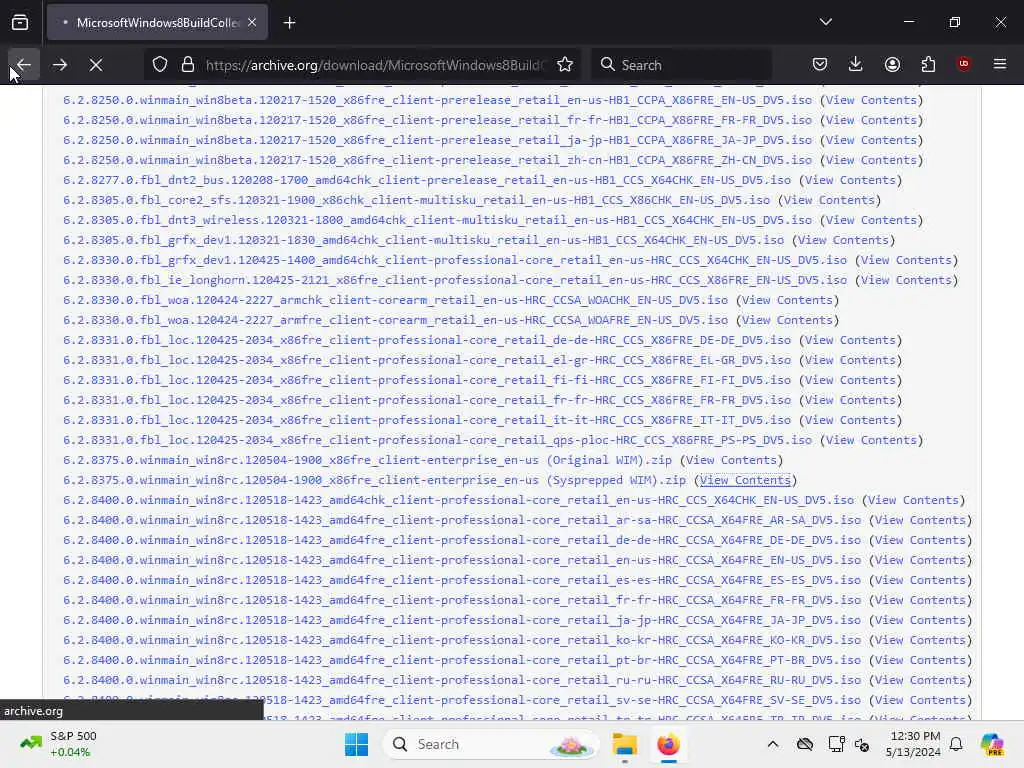Viewport: 1024px width, 768px height.
Task: Open File Explorer from the taskbar
Action: tap(624, 744)
